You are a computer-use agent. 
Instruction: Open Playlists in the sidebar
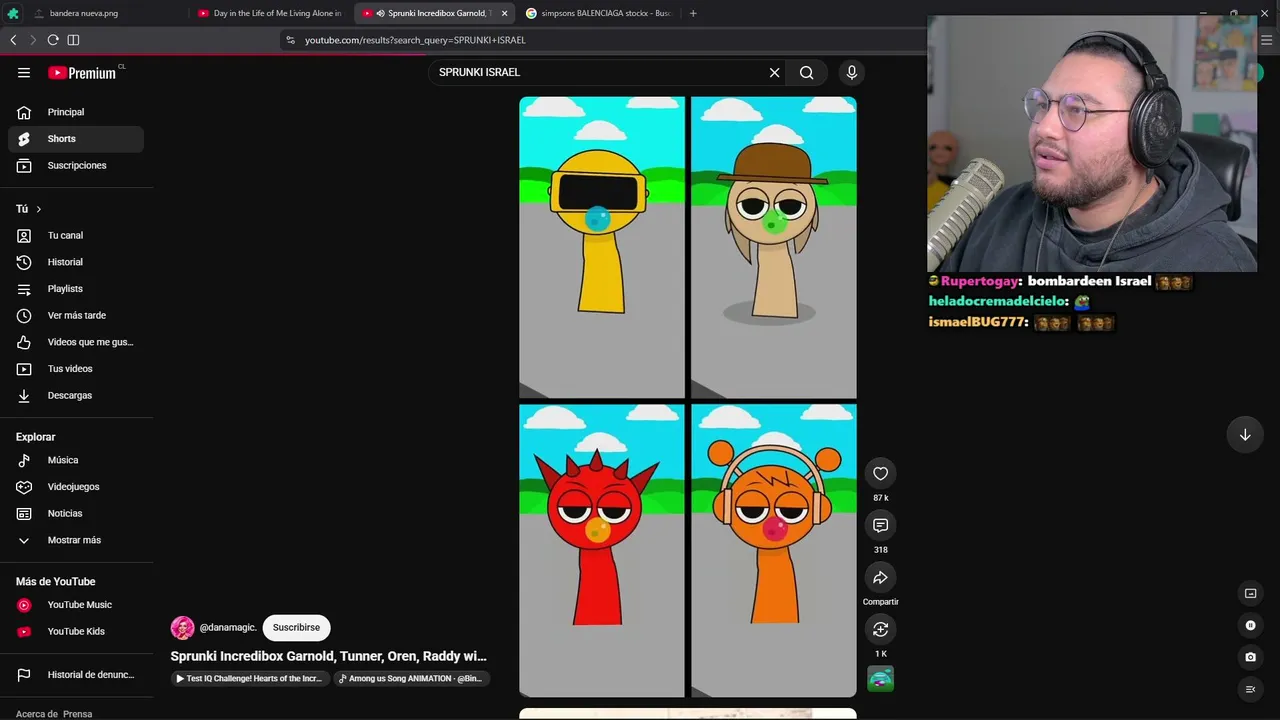[x=76, y=289]
